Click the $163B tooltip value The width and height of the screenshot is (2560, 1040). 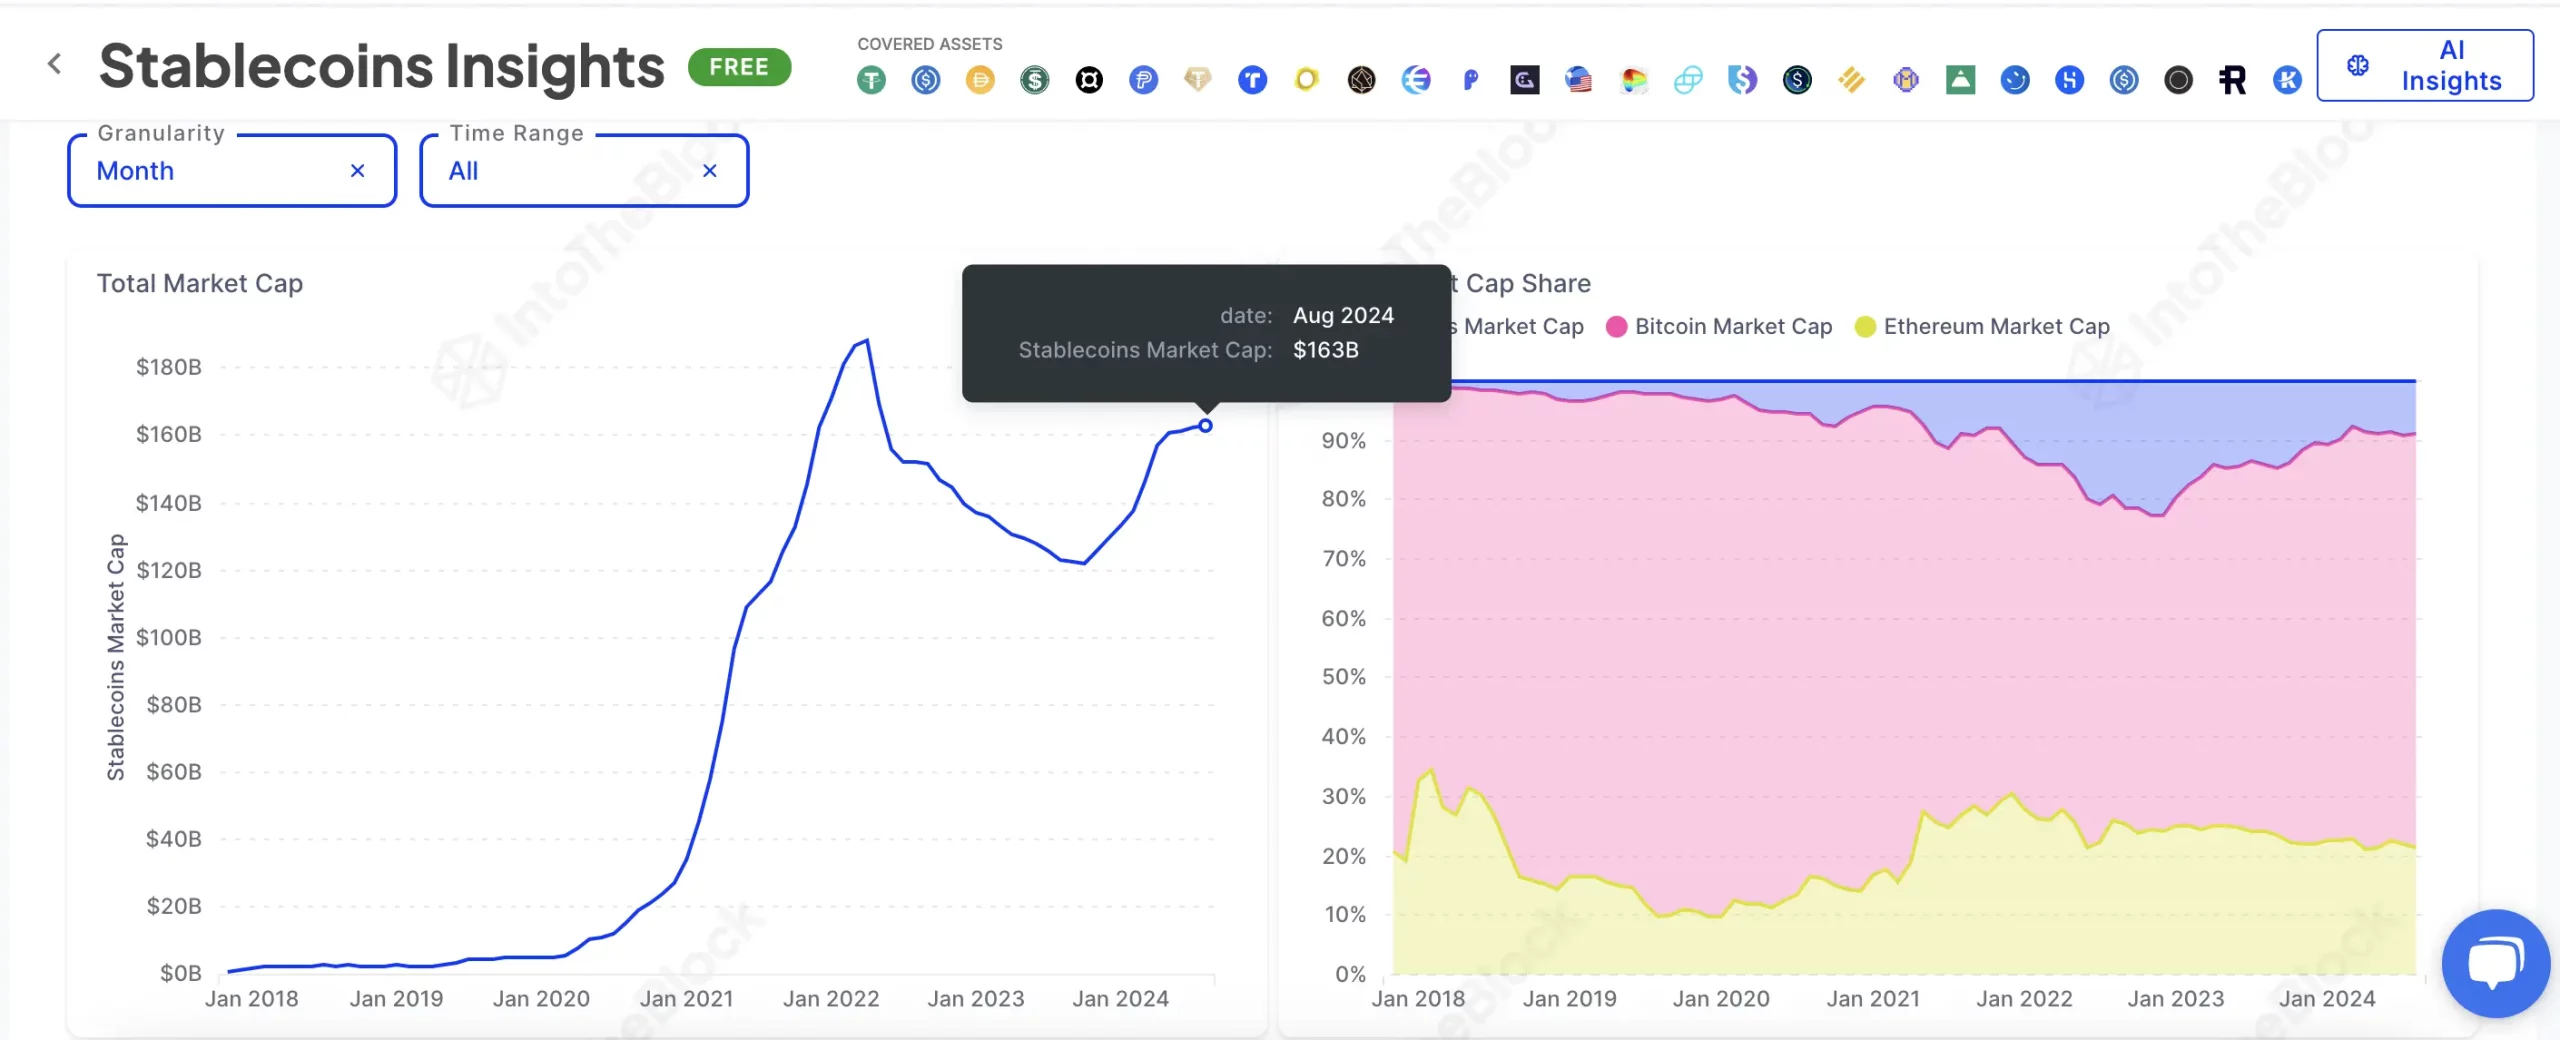1326,350
